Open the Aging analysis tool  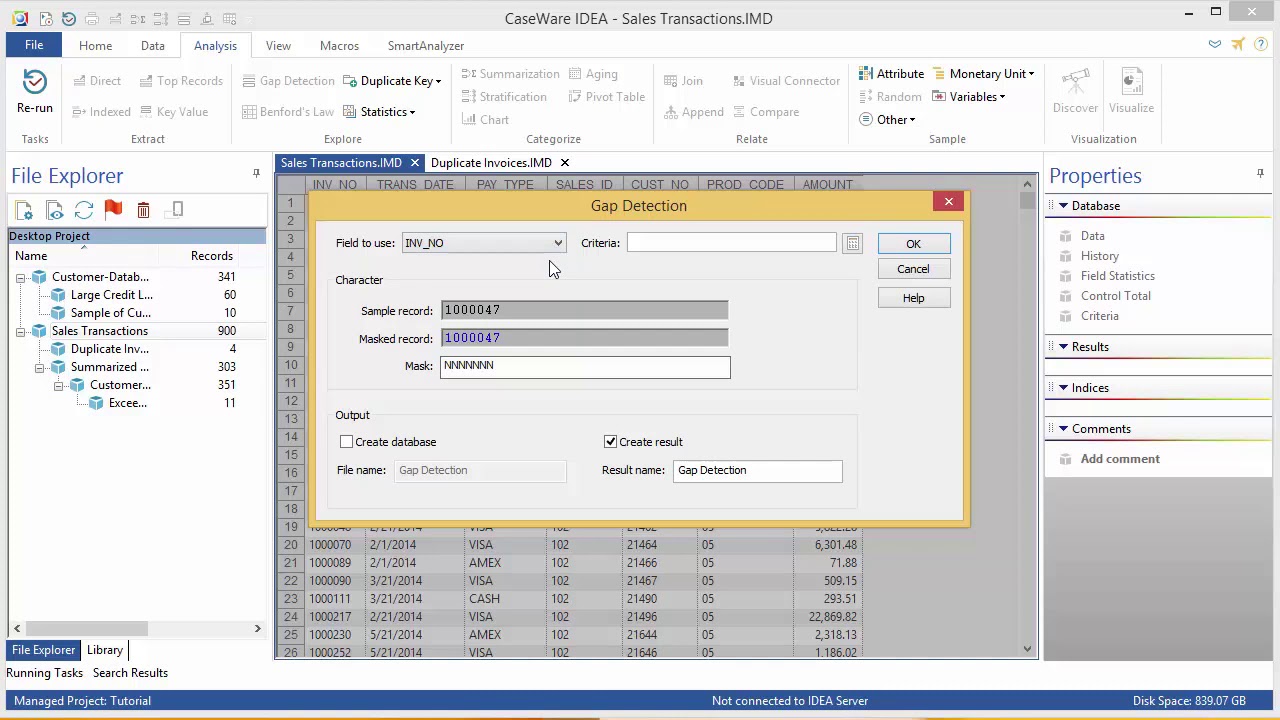[x=593, y=74]
